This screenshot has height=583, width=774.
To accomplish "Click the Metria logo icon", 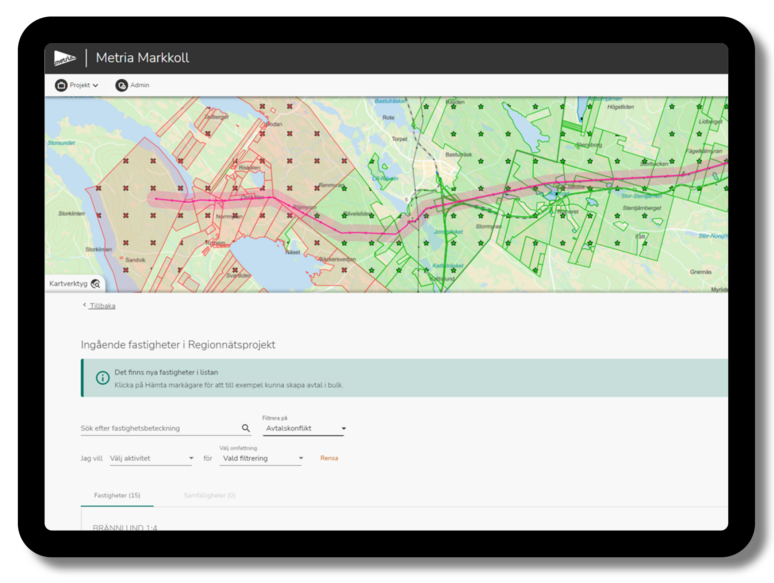I will 65,58.
